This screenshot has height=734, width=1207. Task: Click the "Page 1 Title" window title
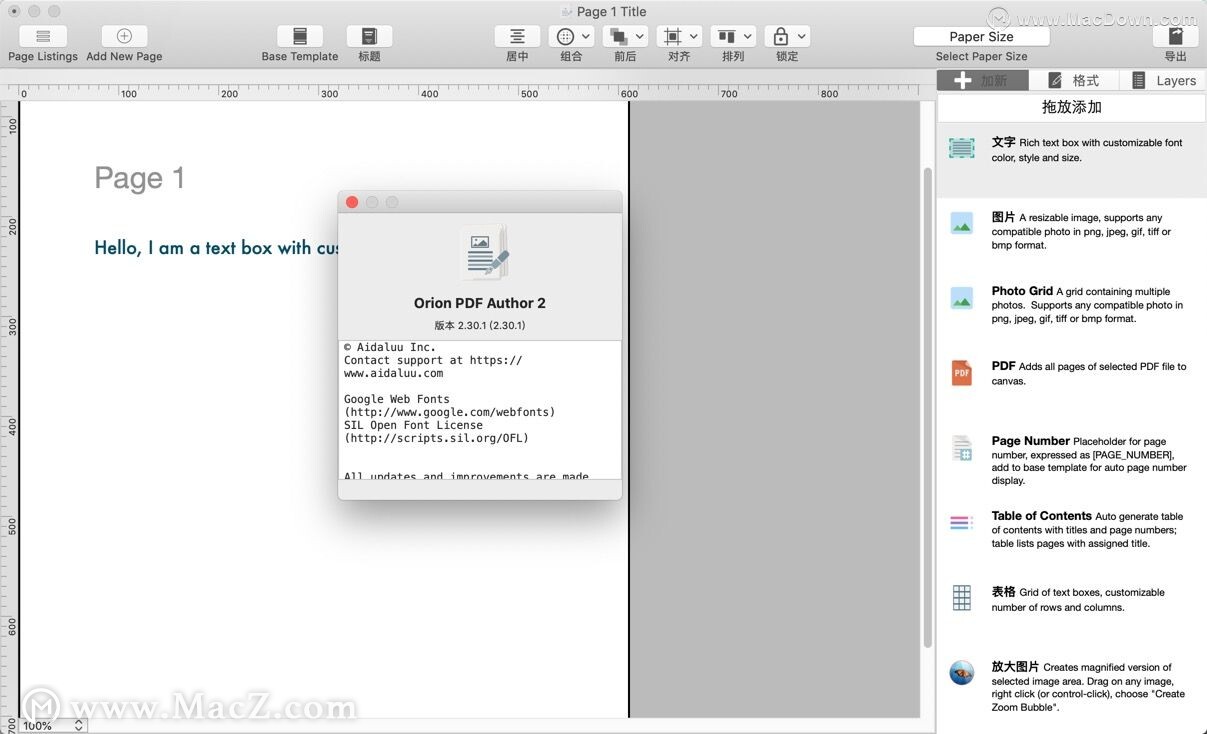(611, 12)
